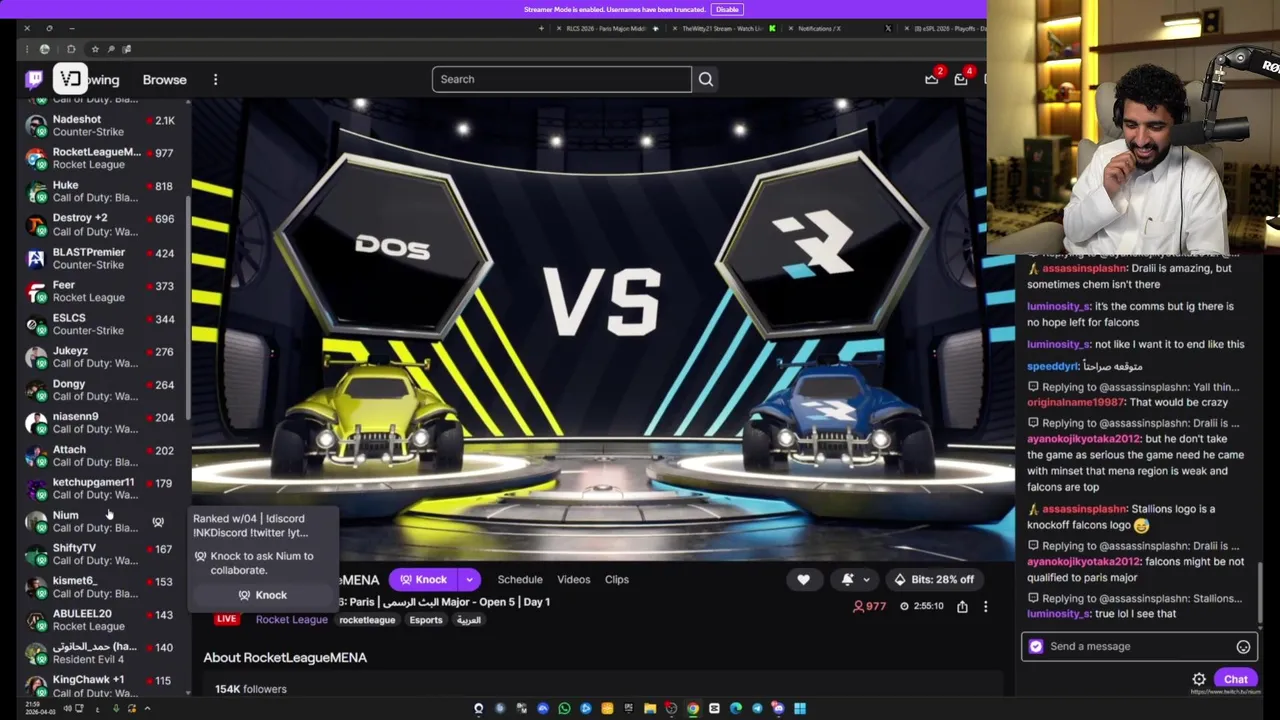This screenshot has height=720, width=1280.
Task: Open ABULEEL20 channel in sidebar
Action: [100, 620]
